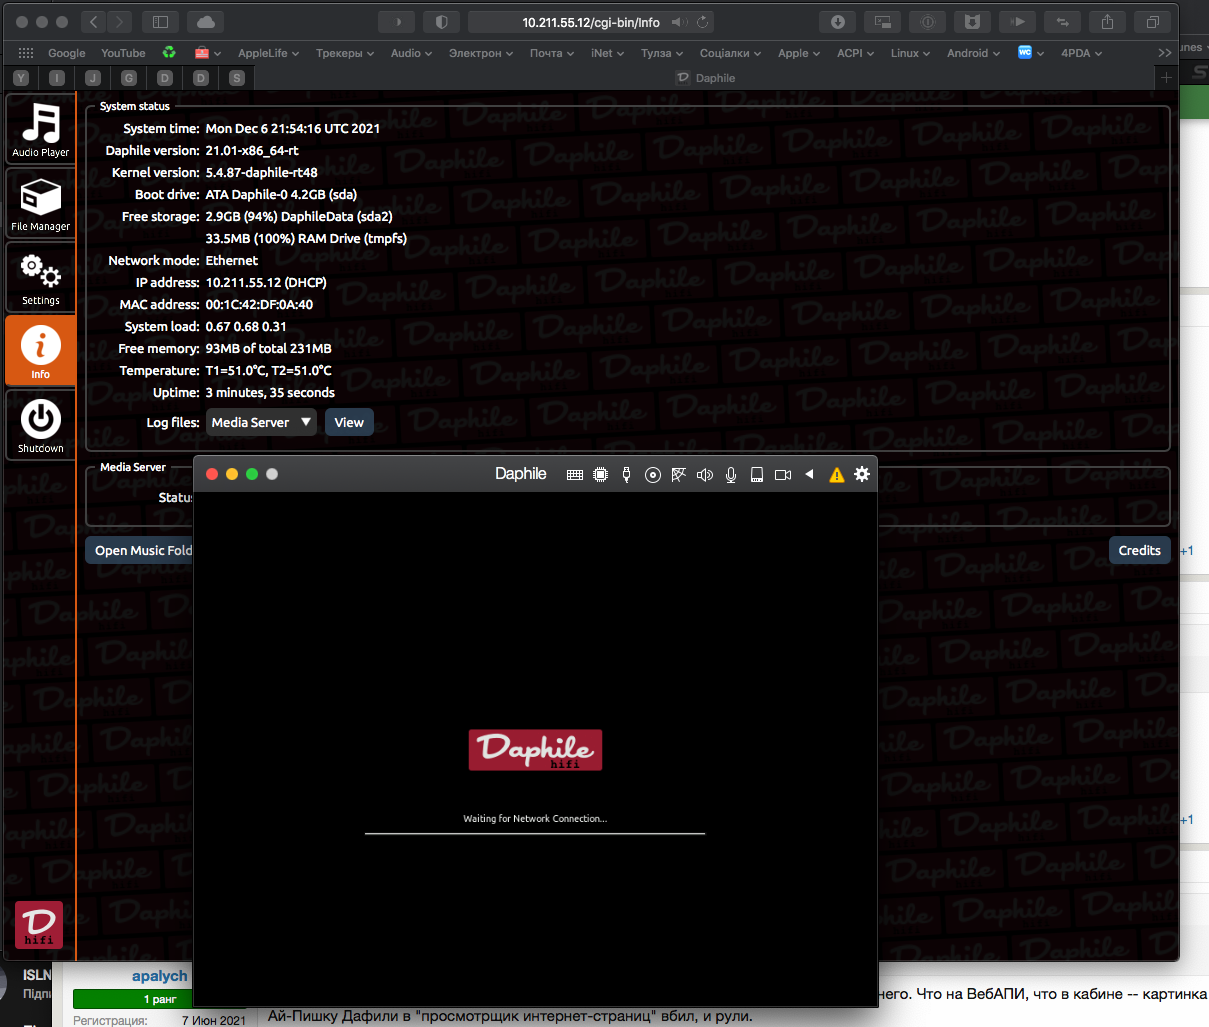1209x1027 pixels.
Task: Click the privacy shield icon in Safari
Action: [x=441, y=22]
